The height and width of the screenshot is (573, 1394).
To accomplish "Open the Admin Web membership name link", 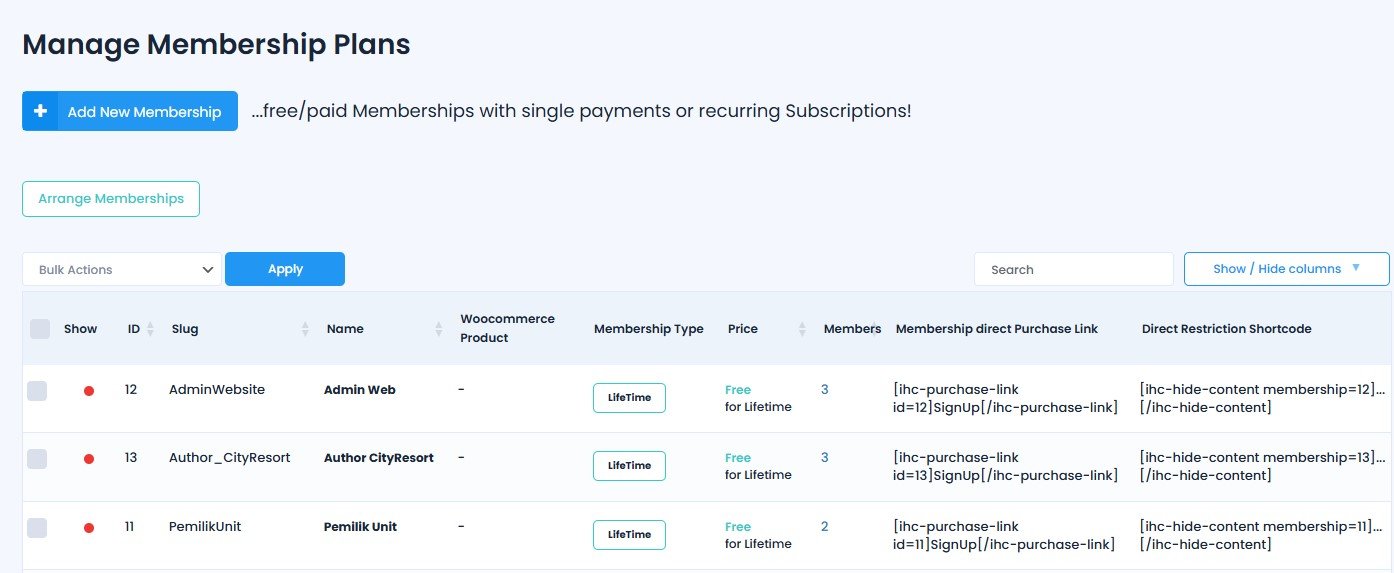I will click(360, 390).
